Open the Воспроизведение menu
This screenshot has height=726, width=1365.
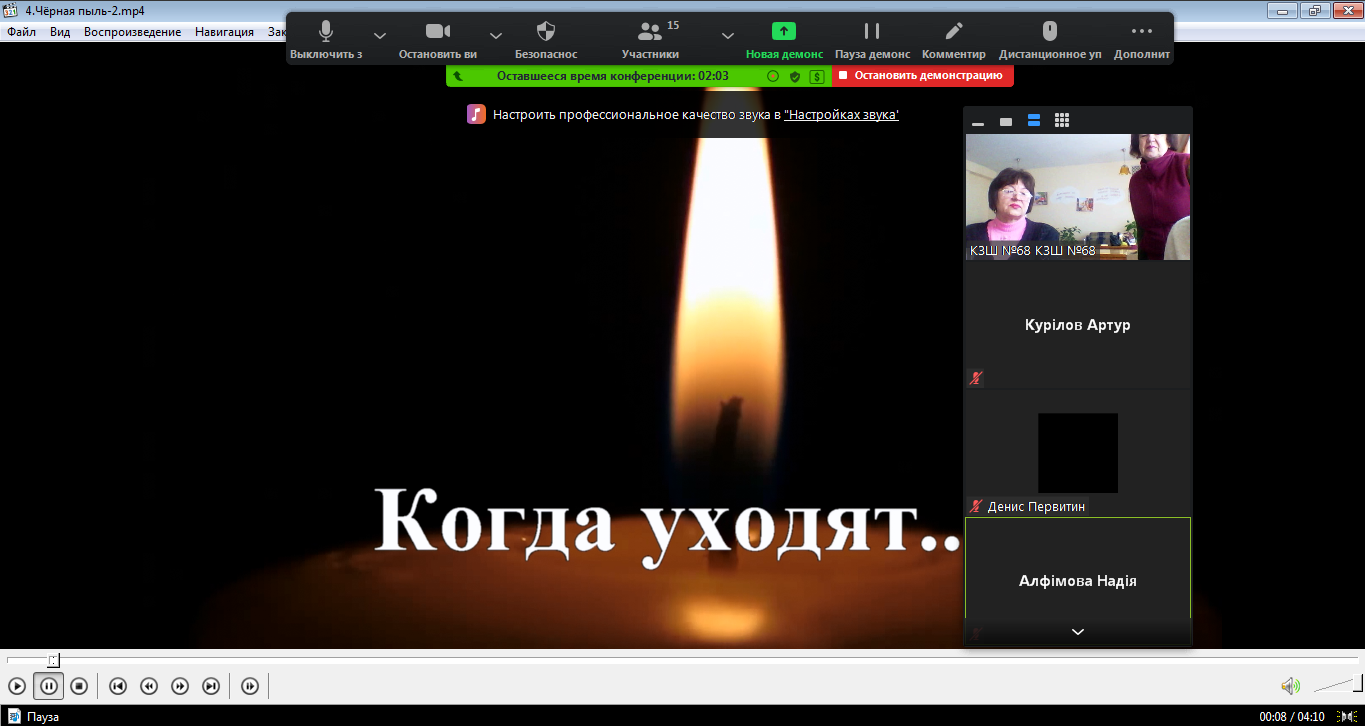pyautogui.click(x=133, y=32)
